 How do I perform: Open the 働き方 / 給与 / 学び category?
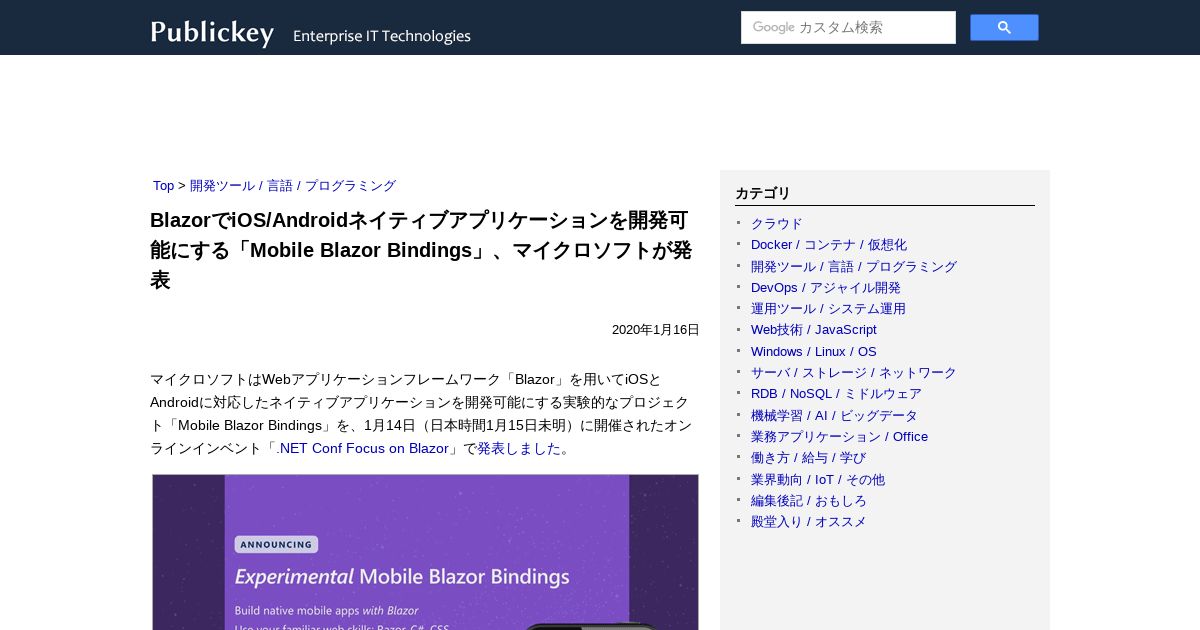pos(808,458)
